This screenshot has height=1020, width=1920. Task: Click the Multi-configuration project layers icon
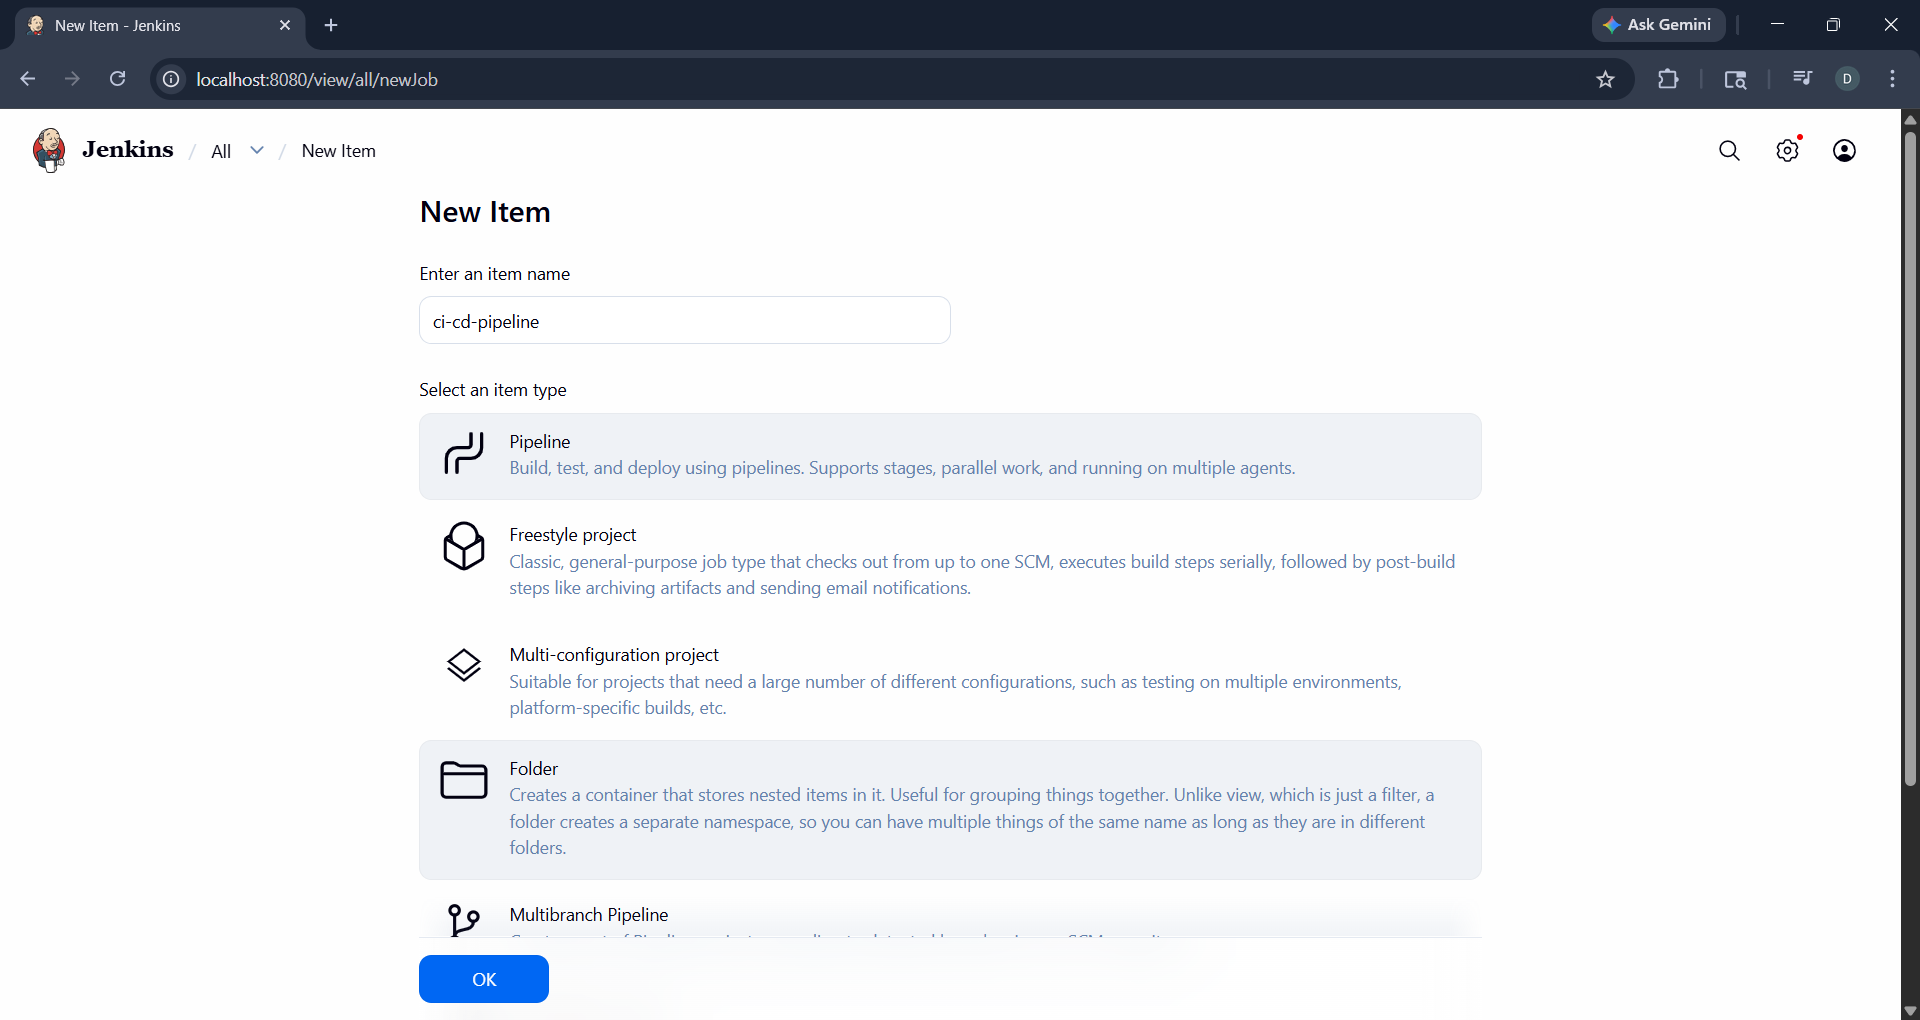coord(464,665)
